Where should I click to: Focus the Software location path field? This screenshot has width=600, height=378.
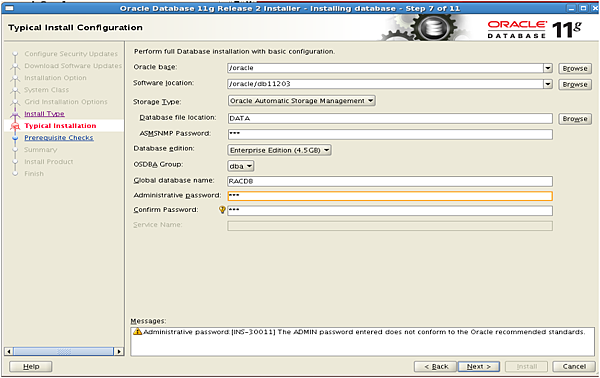(385, 84)
